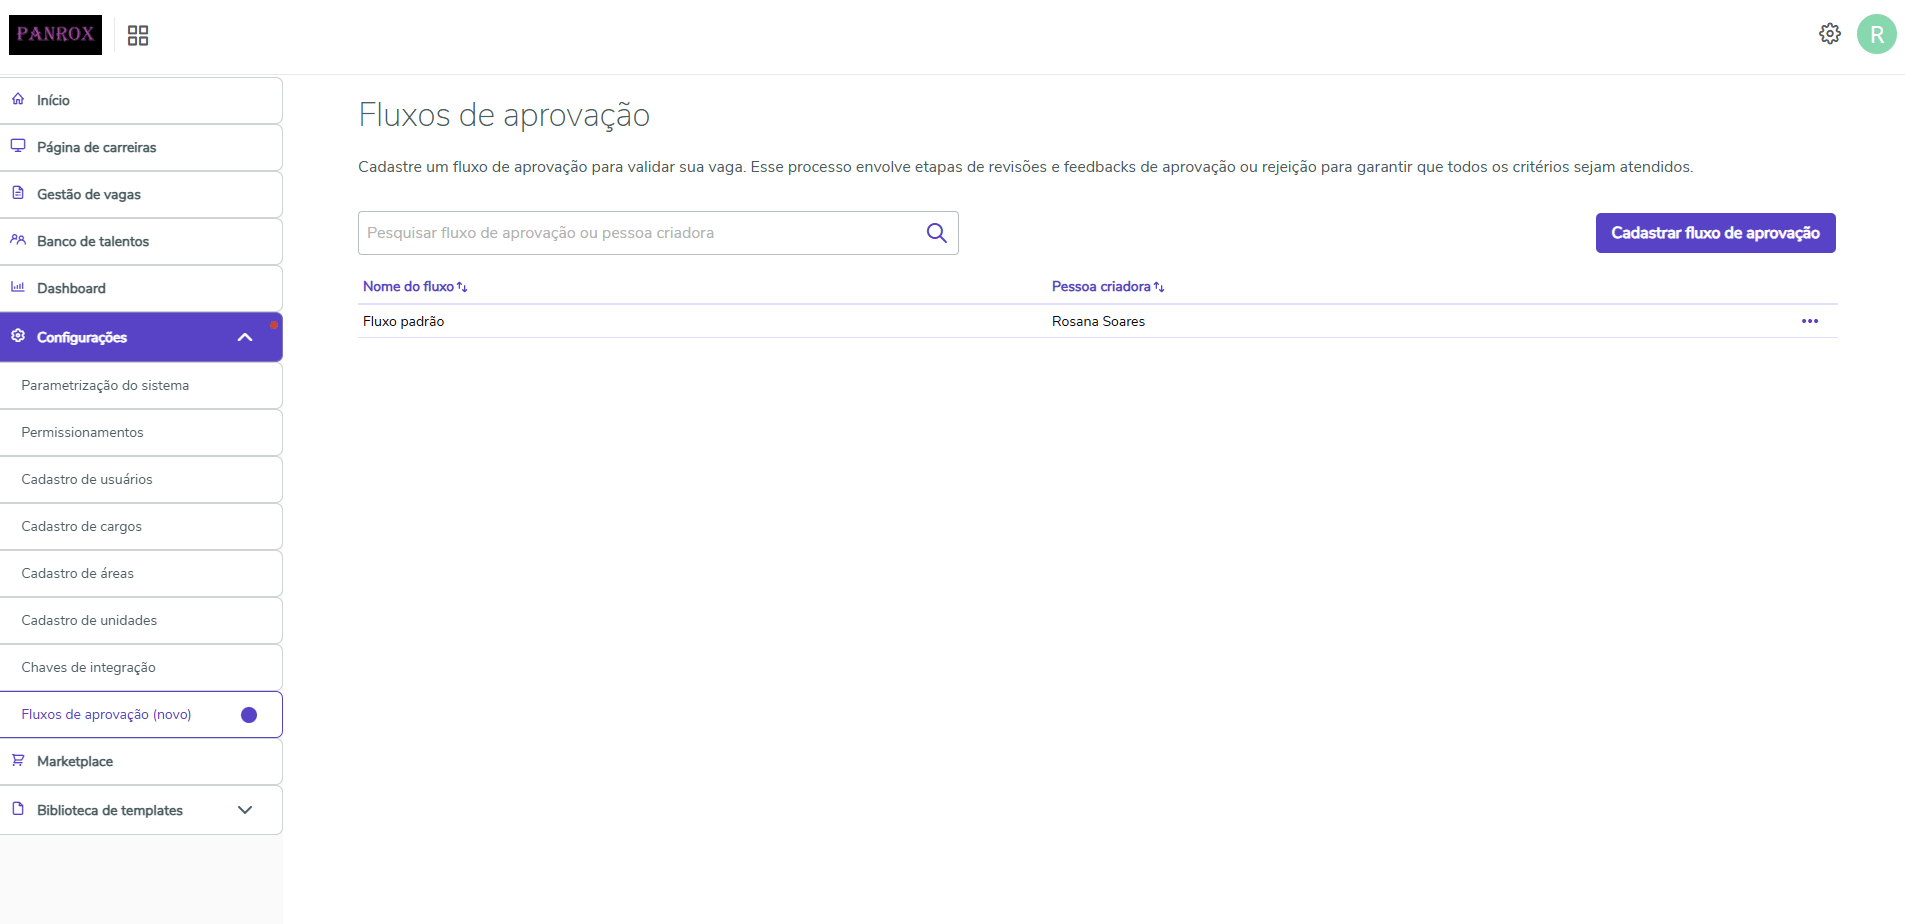The image size is (1905, 924).
Task: Click the Nome do fluxo column header
Action: (x=408, y=287)
